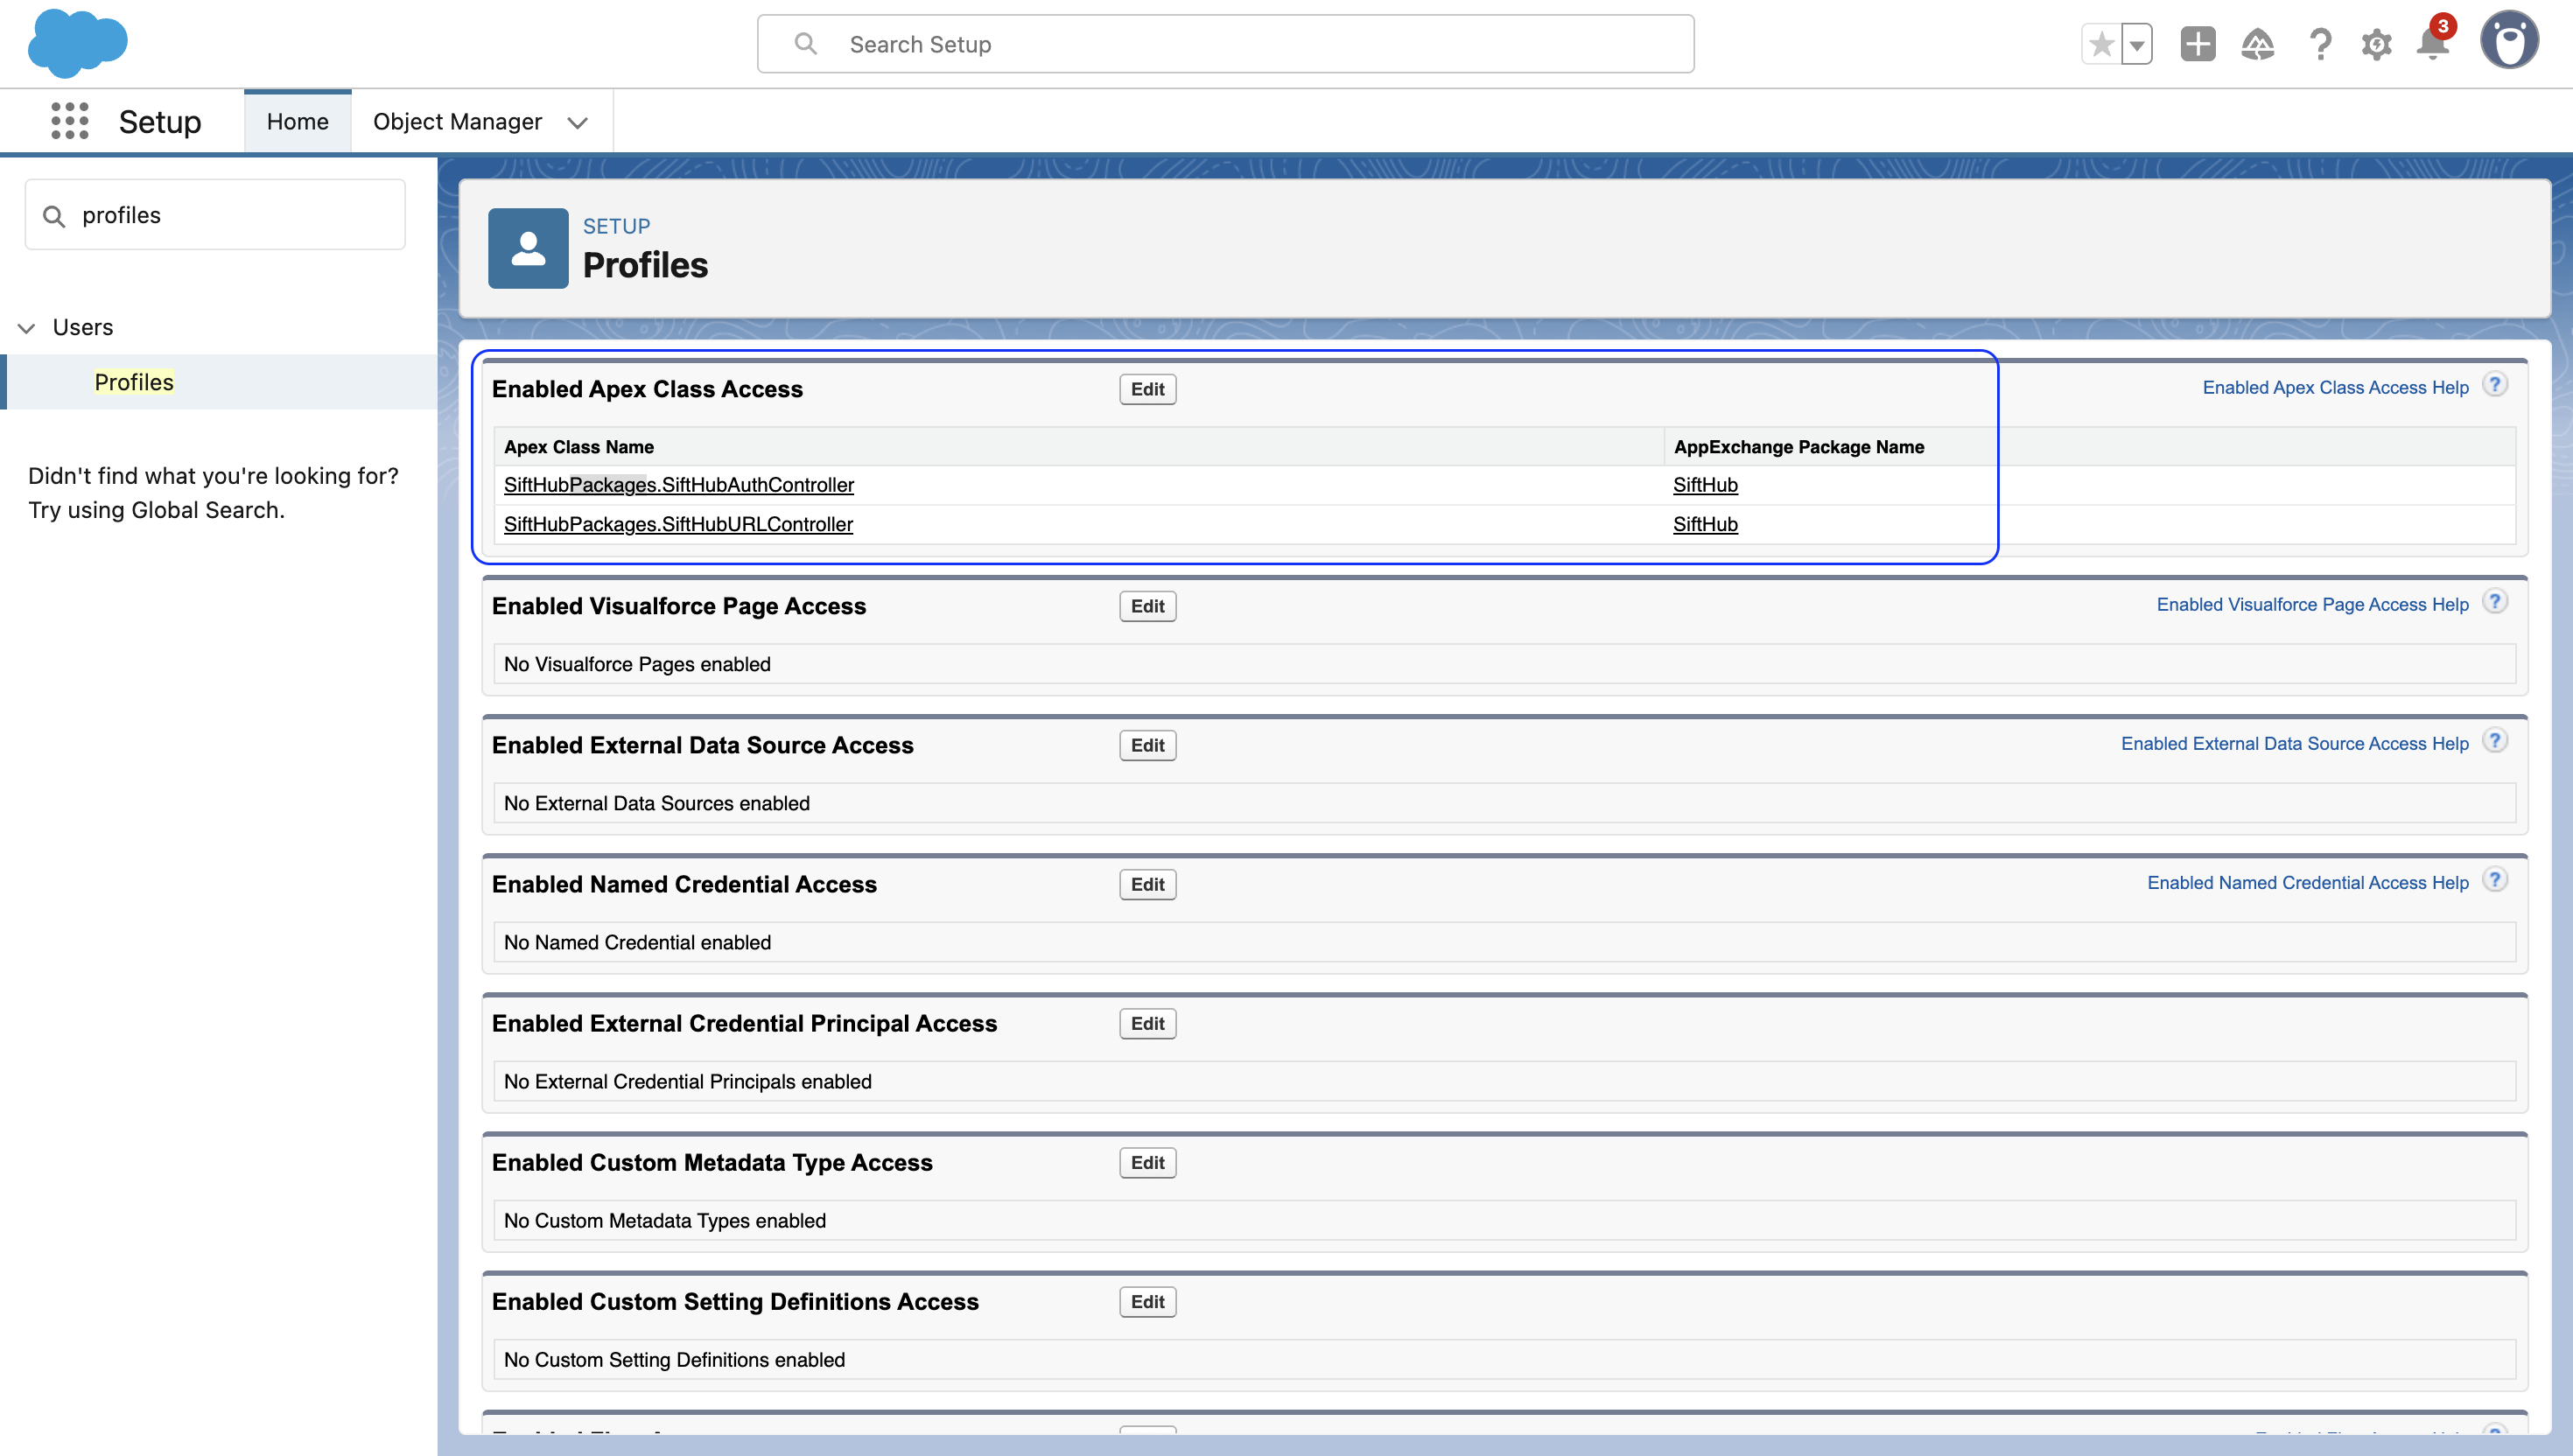The width and height of the screenshot is (2573, 1456).
Task: Expand the Object Manager tab dropdown
Action: (577, 122)
